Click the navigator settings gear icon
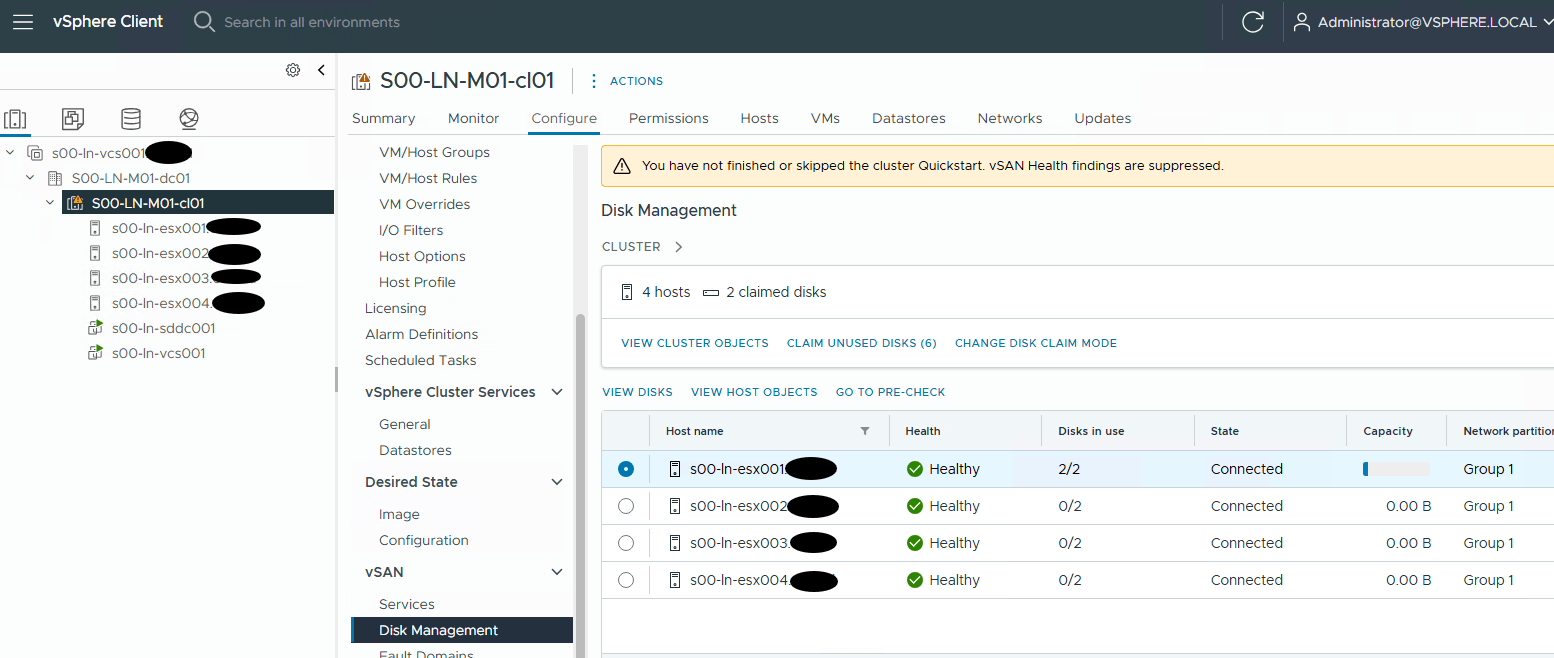This screenshot has width=1554, height=658. 293,70
